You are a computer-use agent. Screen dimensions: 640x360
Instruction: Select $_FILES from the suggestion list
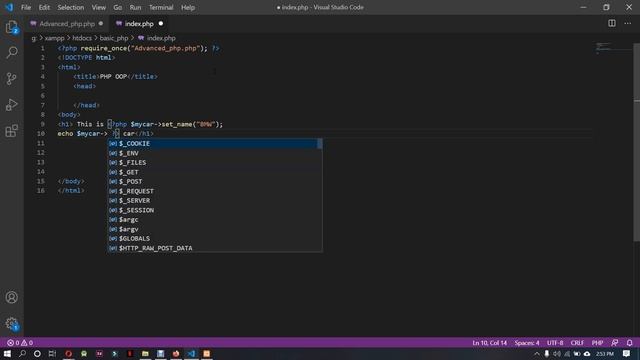point(213,162)
